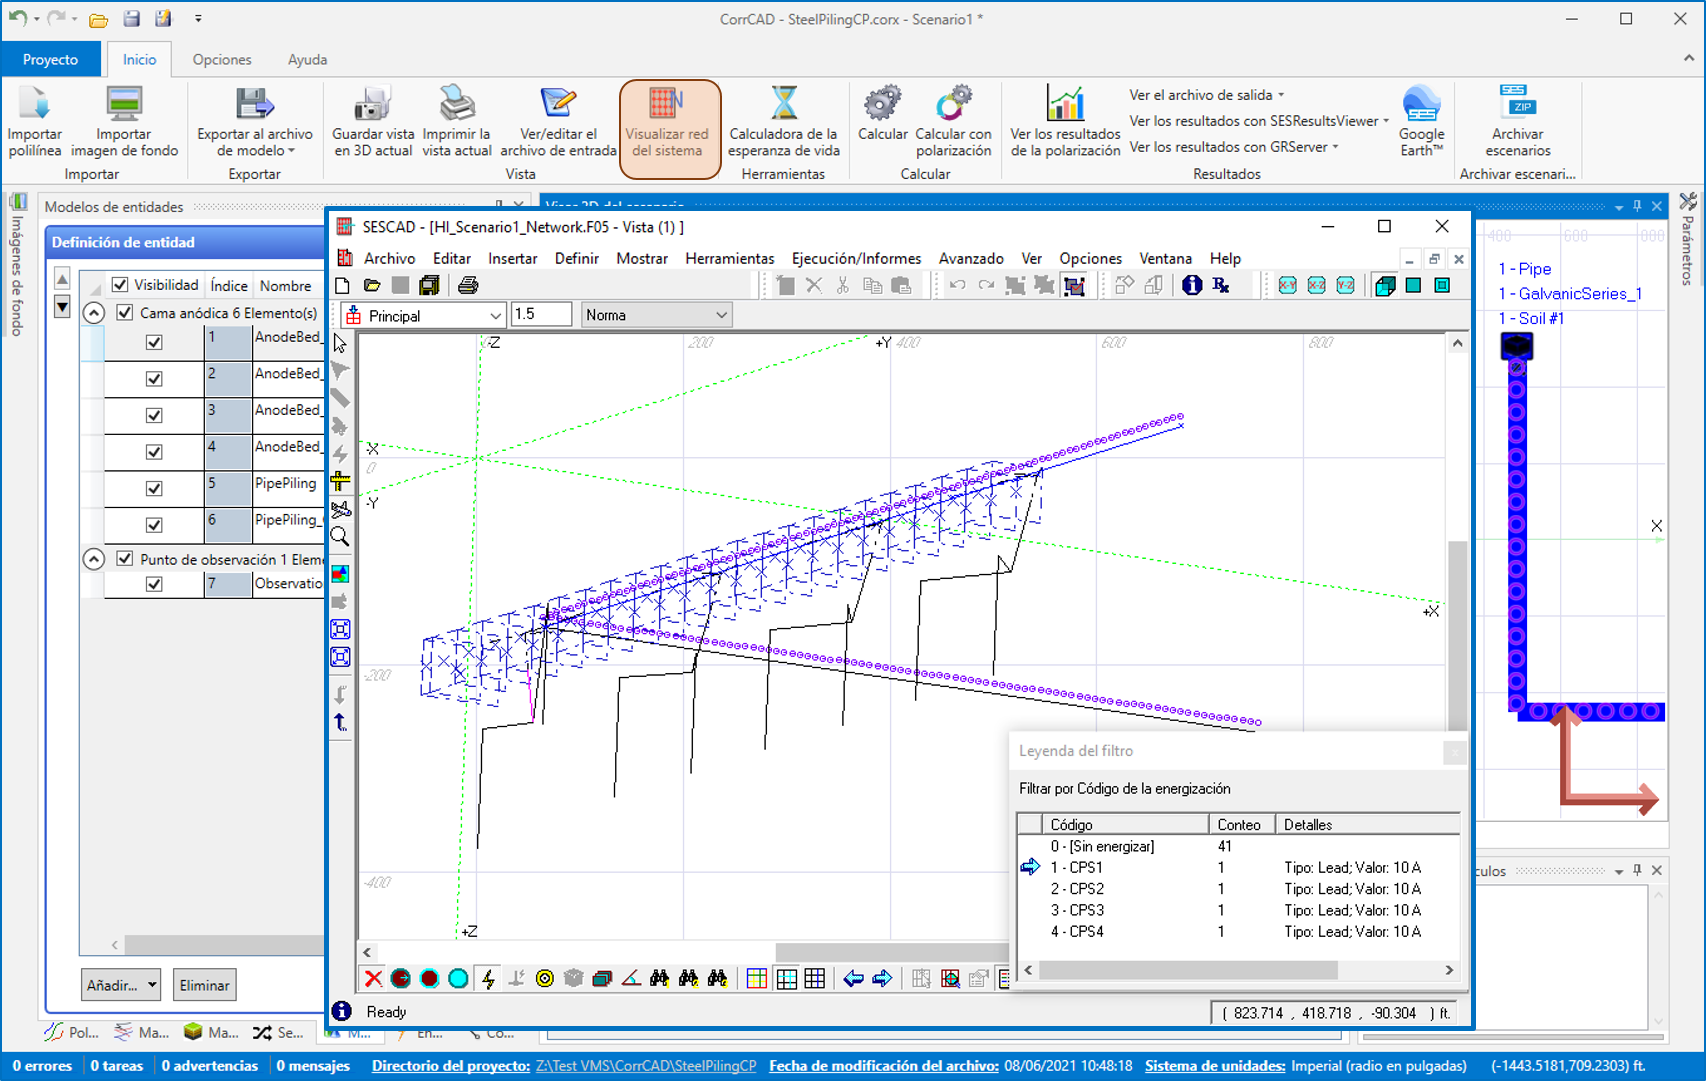This screenshot has height=1081, width=1706.
Task: Toggle visibility checkbox for row 5 PipePiling
Action: [x=154, y=489]
